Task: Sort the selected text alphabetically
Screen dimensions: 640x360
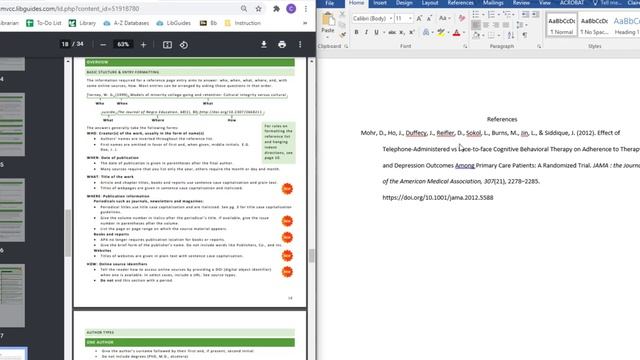Action: pyautogui.click(x=511, y=36)
